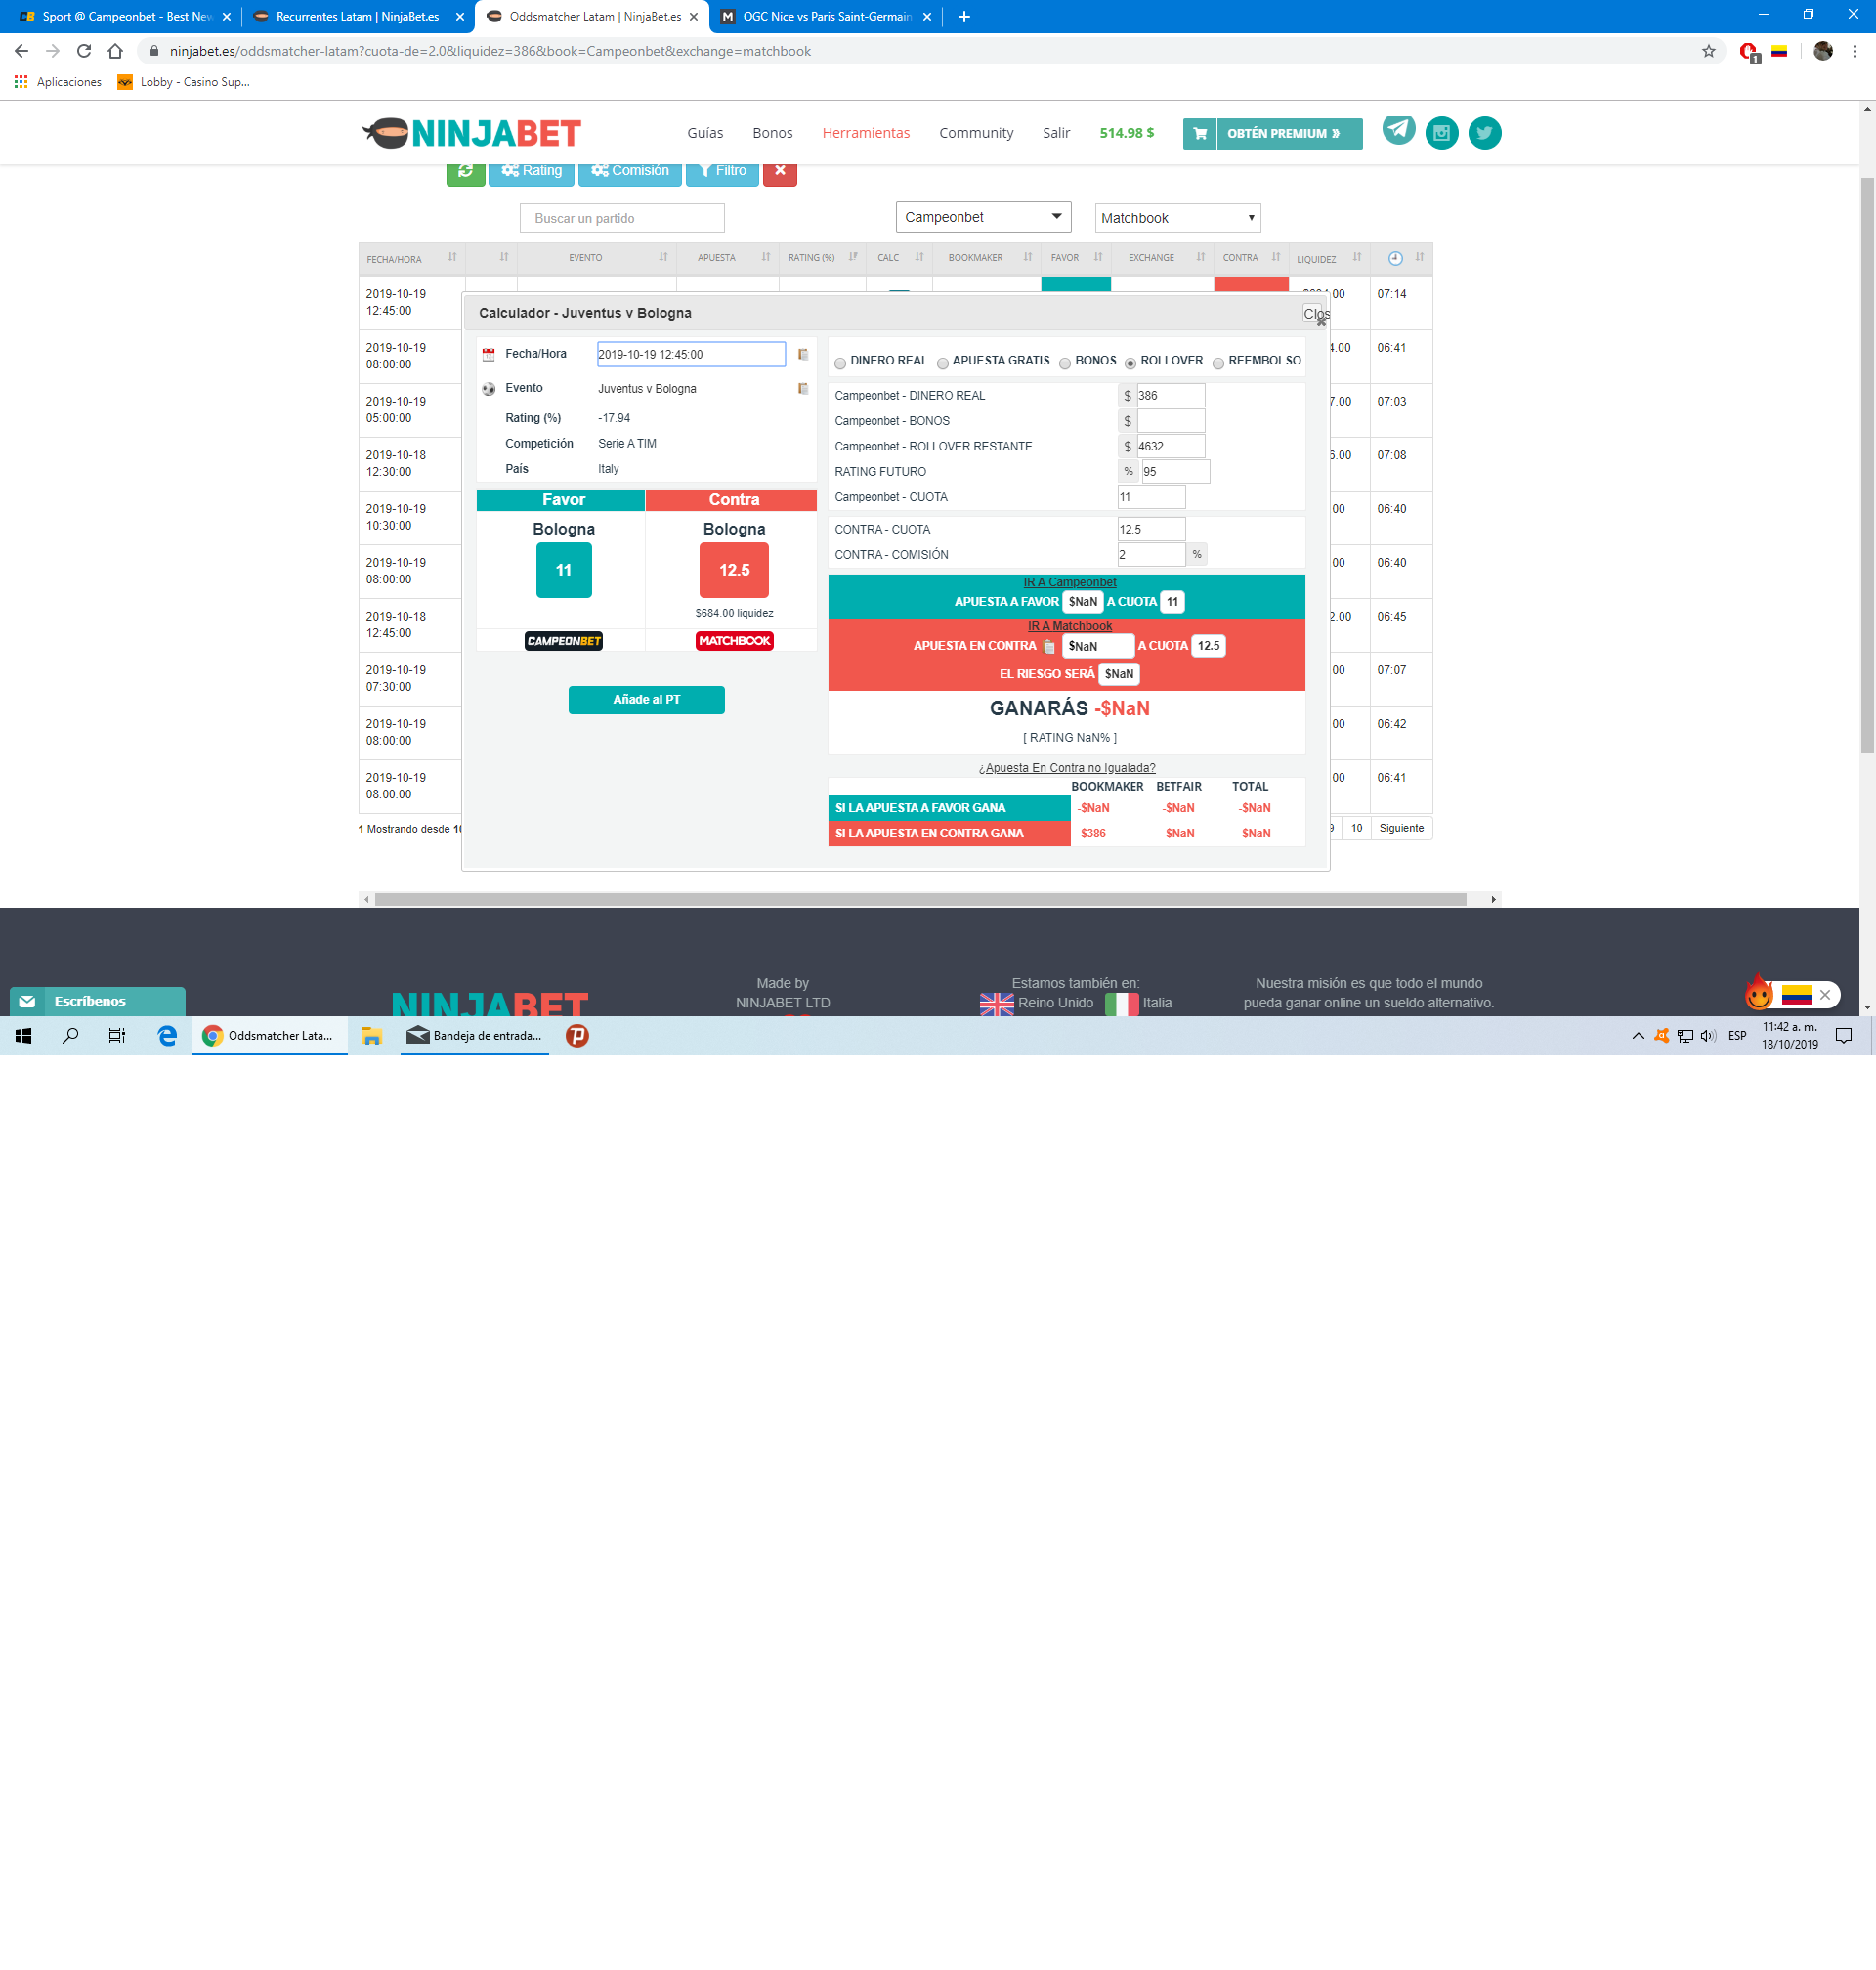
Task: Switch to OGC Nice vs Paris tab
Action: tap(826, 17)
